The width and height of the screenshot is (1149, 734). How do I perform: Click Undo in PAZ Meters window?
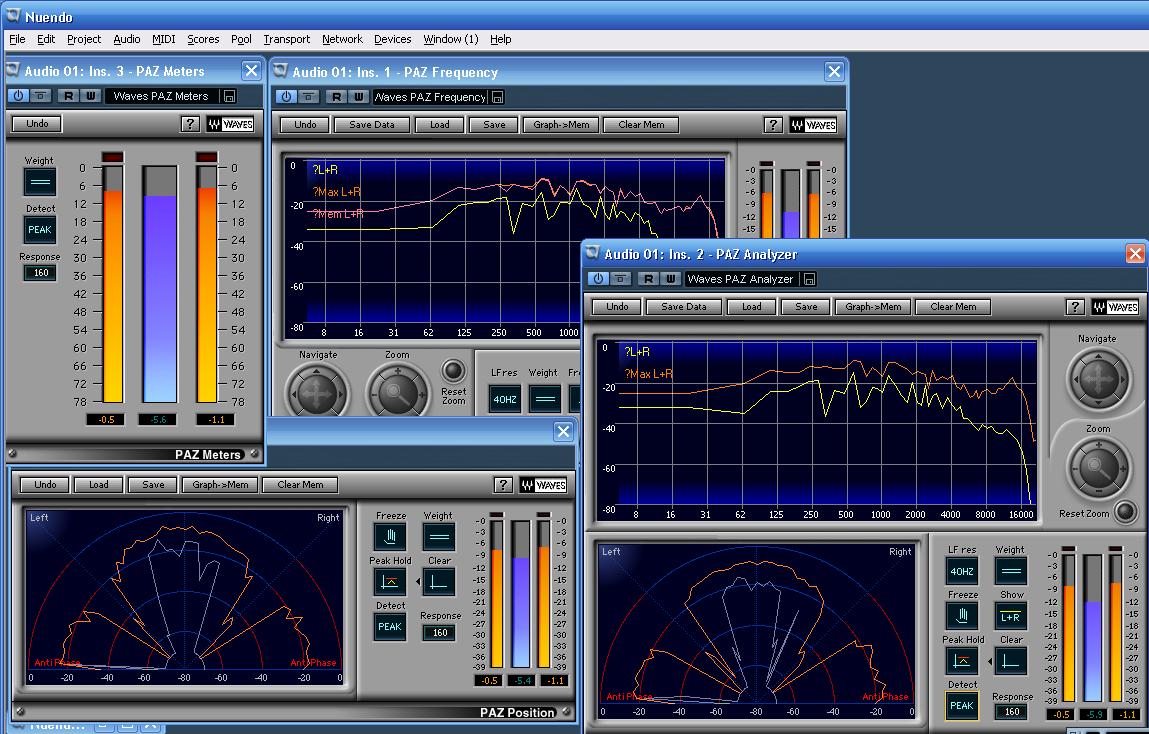pos(37,124)
